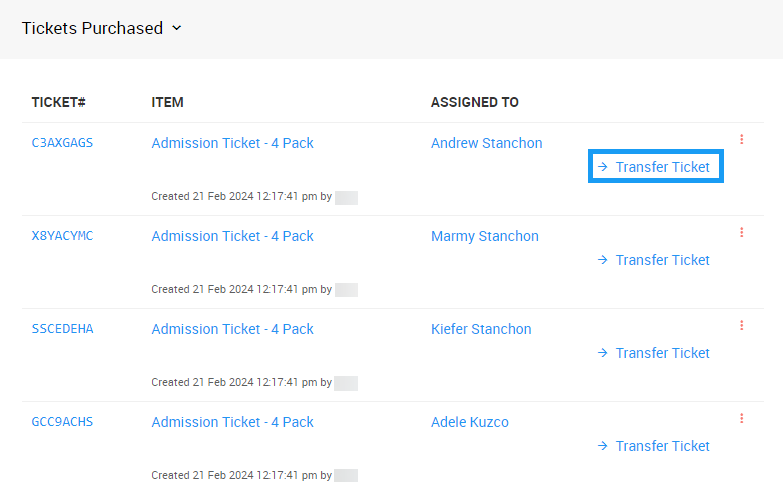Image resolution: width=783 pixels, height=504 pixels.
Task: Open ticket number C3AXGAGS
Action: 62,143
